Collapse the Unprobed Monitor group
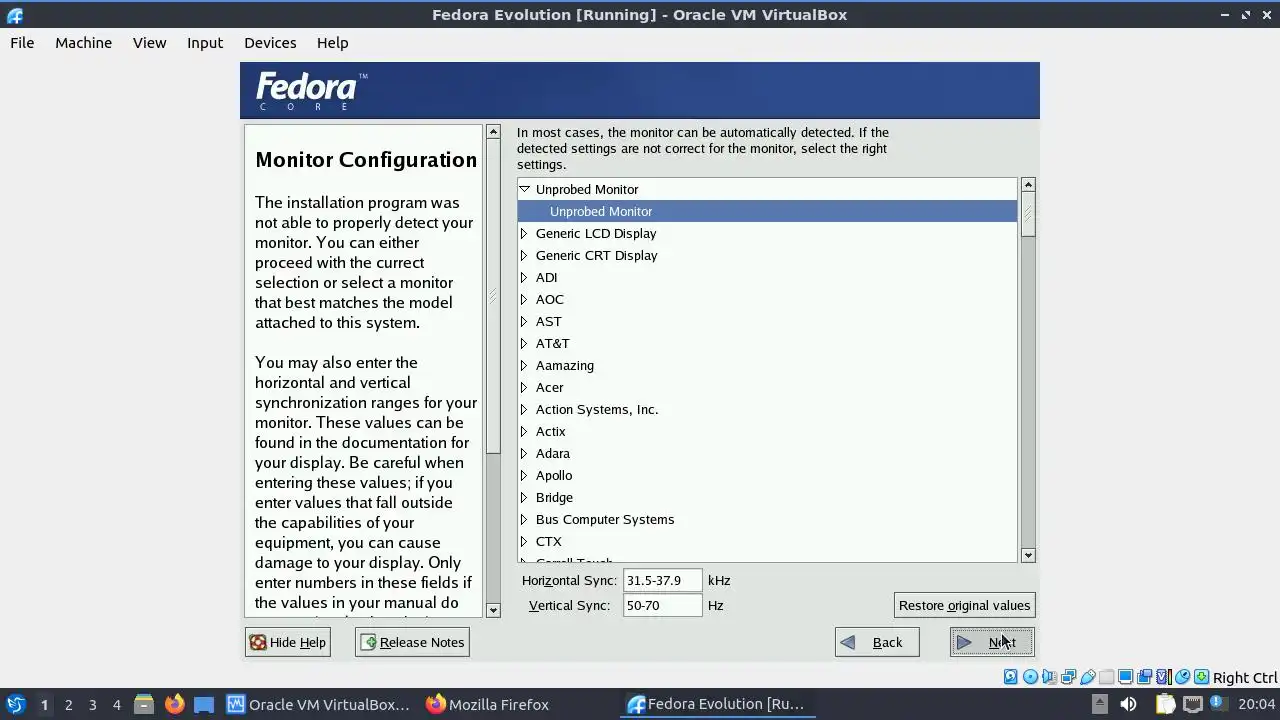 coord(524,189)
